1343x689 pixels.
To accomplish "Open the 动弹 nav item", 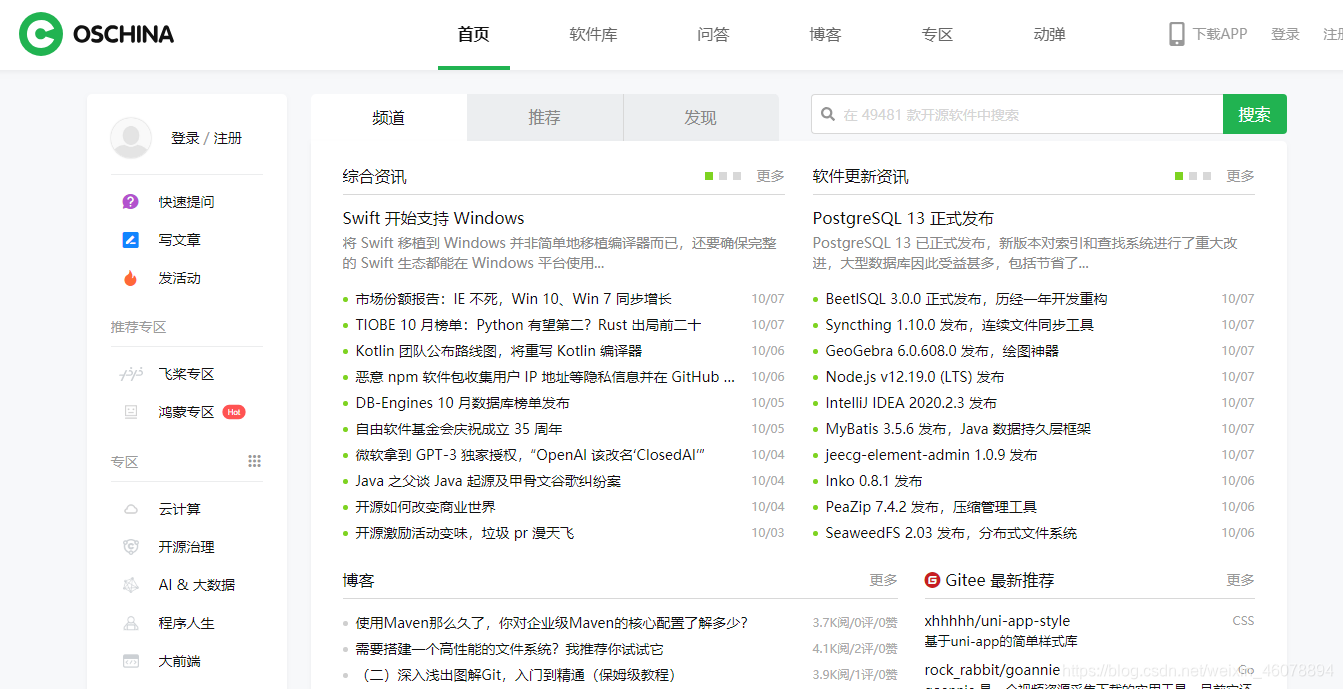I will [x=1050, y=34].
